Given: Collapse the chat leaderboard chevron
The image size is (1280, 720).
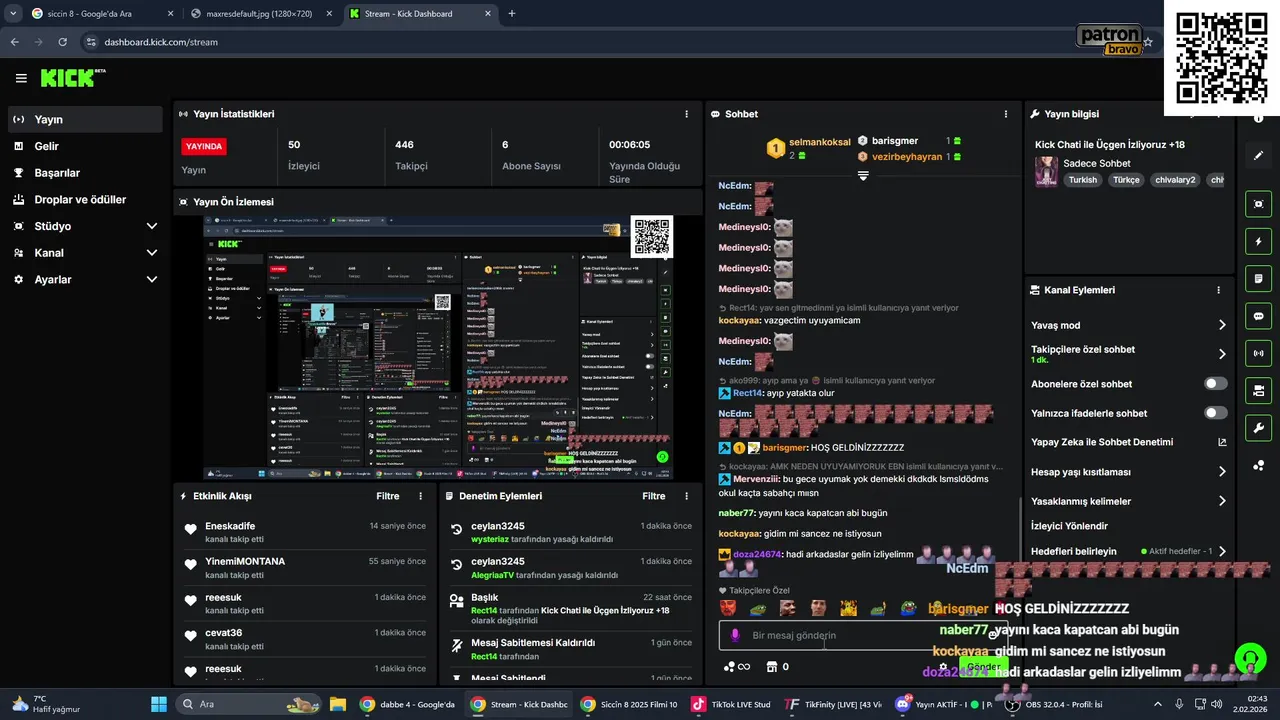Looking at the screenshot, I should pyautogui.click(x=863, y=176).
